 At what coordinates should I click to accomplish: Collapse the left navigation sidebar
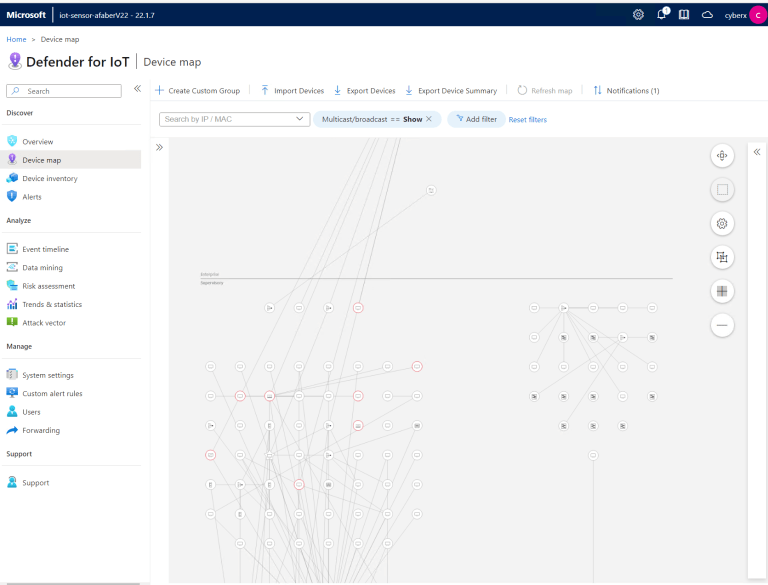click(x=137, y=89)
